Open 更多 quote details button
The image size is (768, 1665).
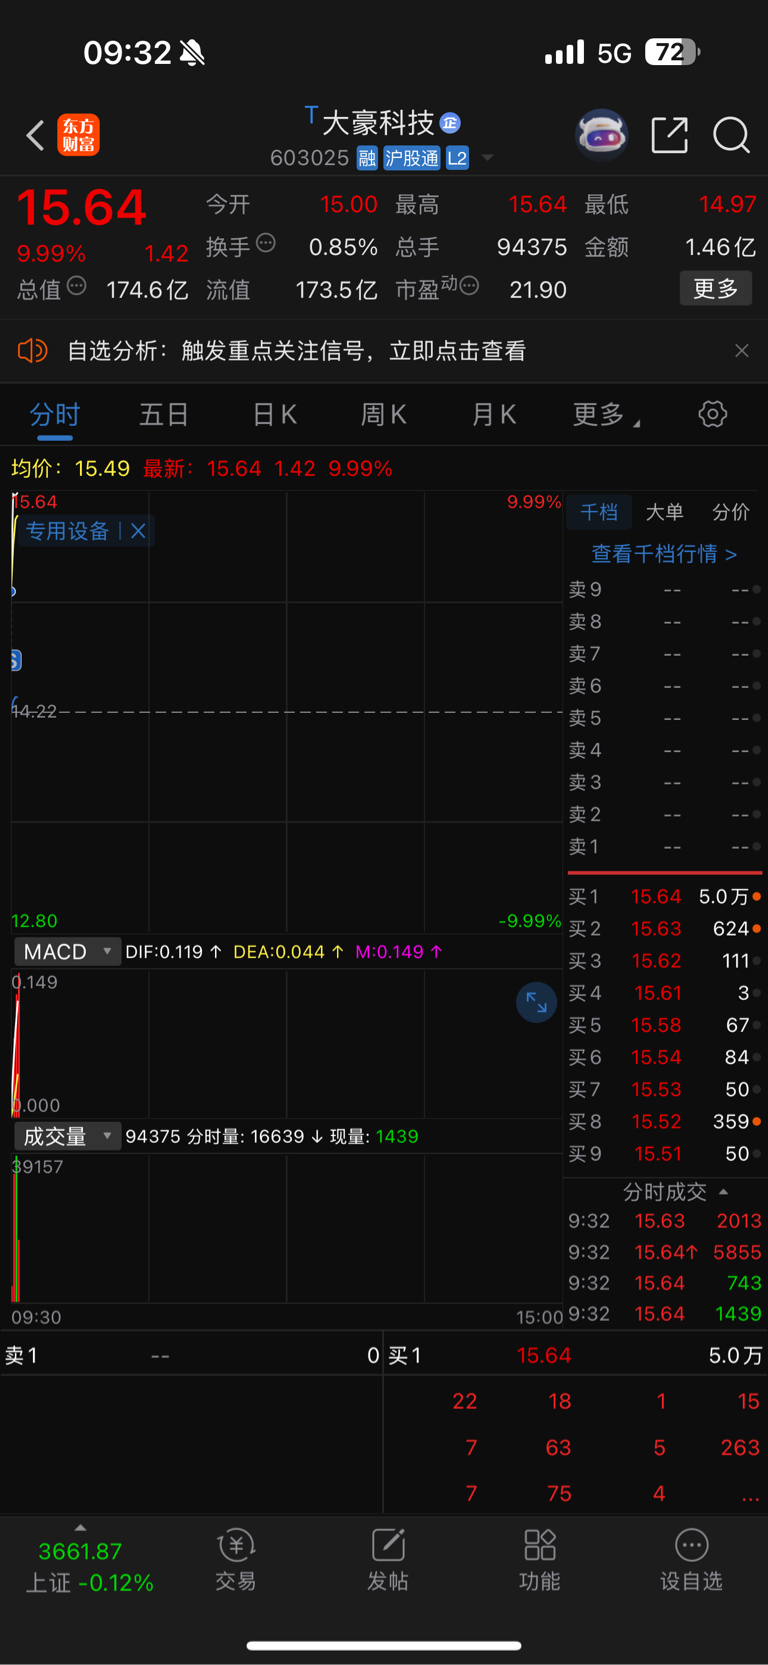(715, 289)
